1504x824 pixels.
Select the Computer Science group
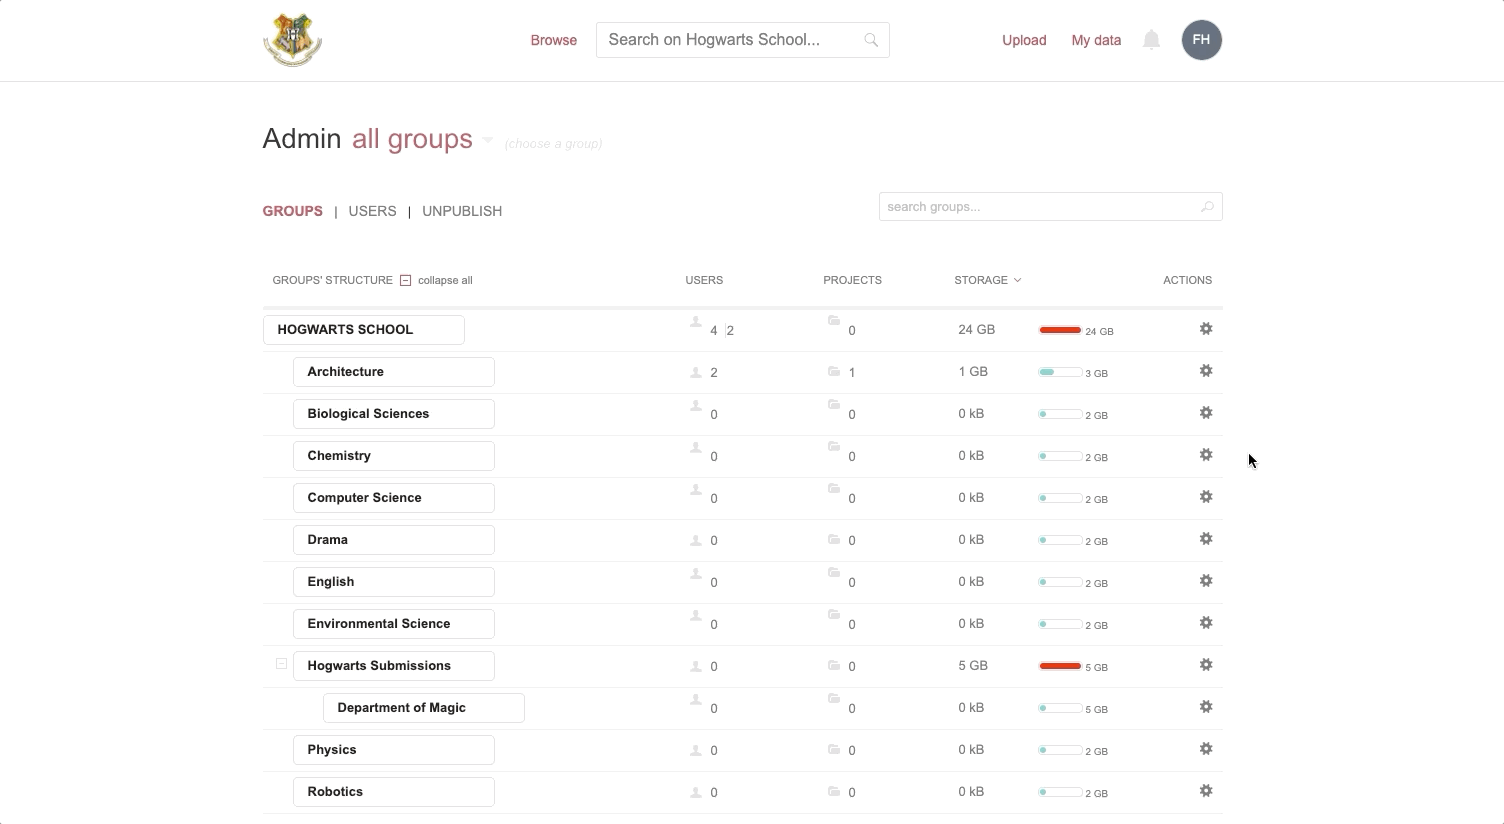(x=394, y=498)
